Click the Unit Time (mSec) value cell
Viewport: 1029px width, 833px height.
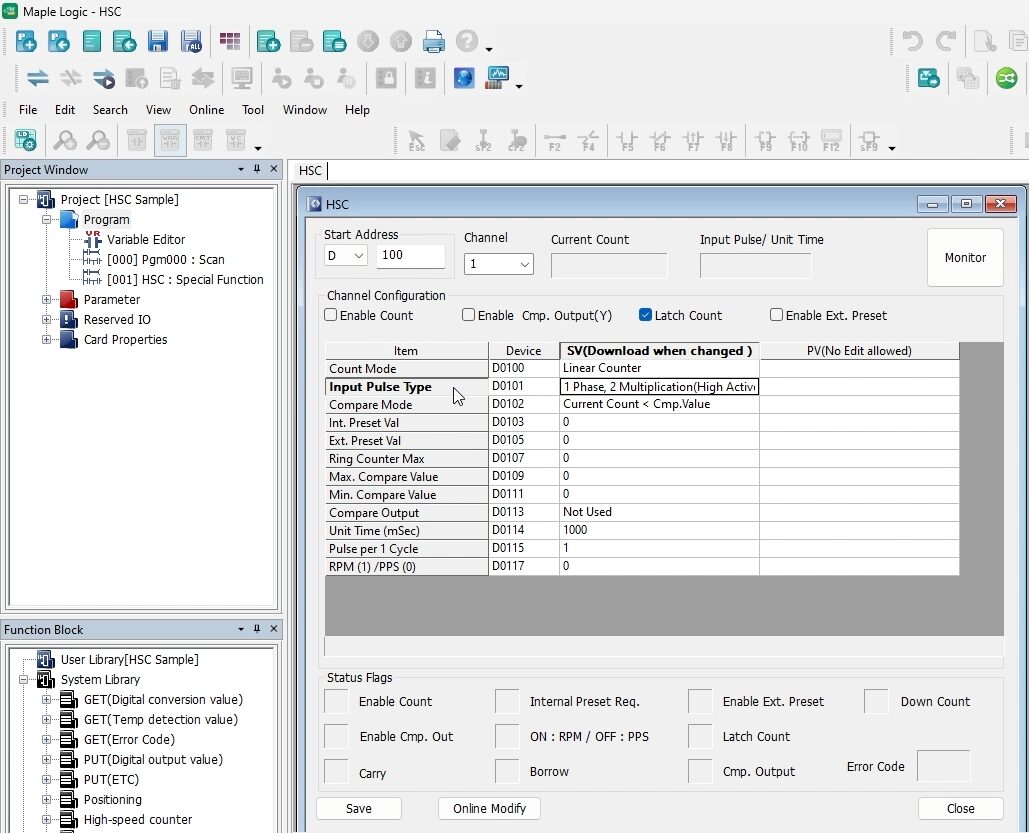(658, 530)
